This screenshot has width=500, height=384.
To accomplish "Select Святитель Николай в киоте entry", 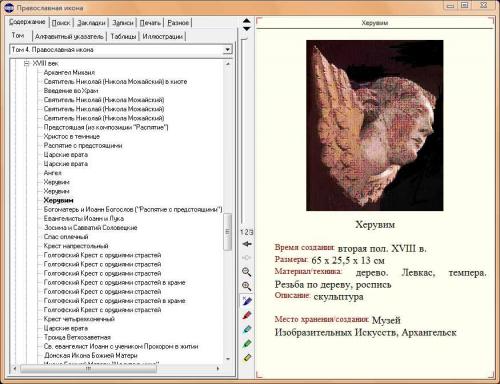I will 115,81.
